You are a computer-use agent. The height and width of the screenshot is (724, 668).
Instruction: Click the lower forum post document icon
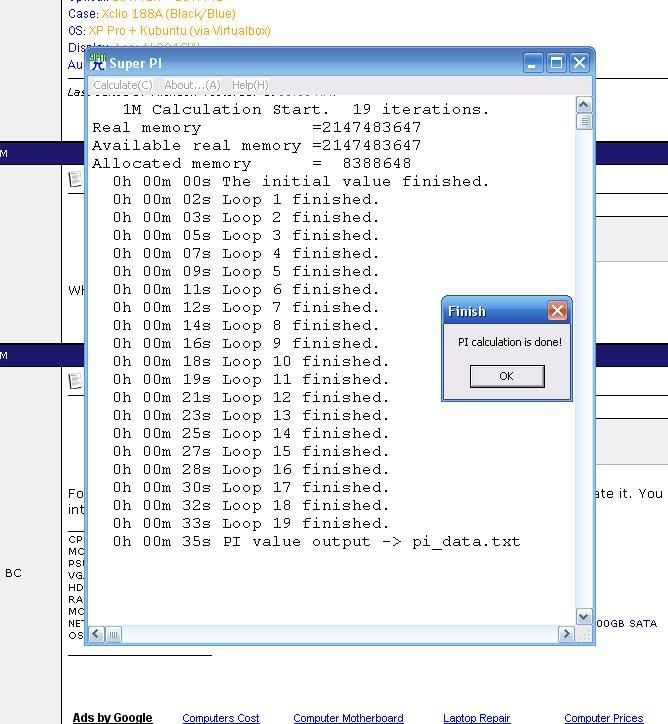(x=75, y=380)
